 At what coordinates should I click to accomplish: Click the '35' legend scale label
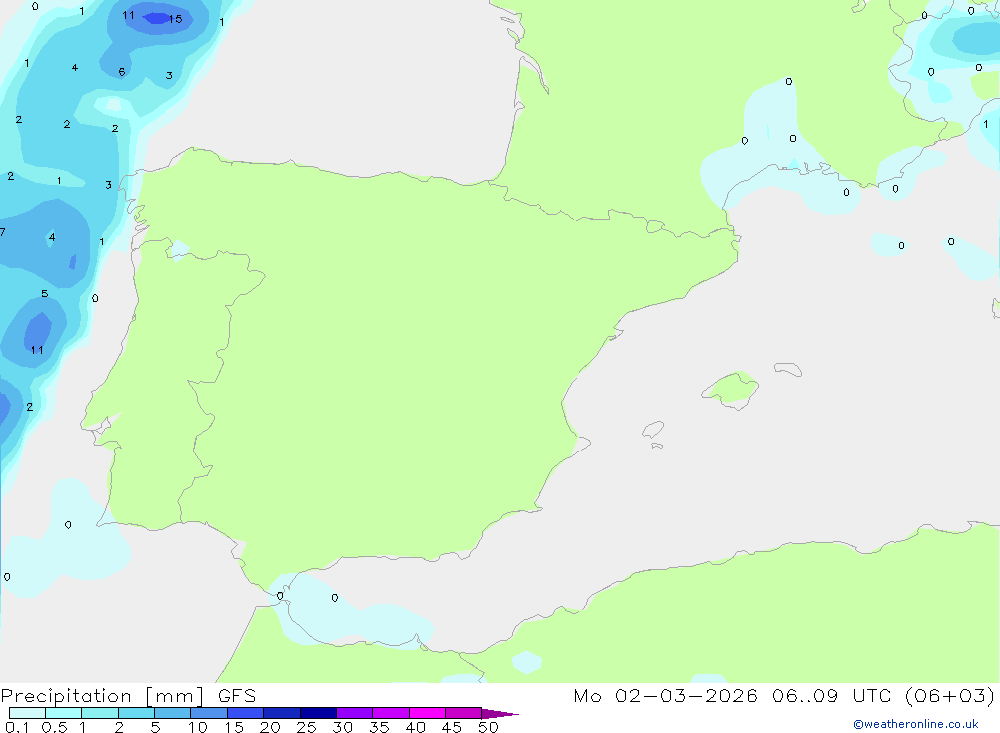(x=379, y=727)
